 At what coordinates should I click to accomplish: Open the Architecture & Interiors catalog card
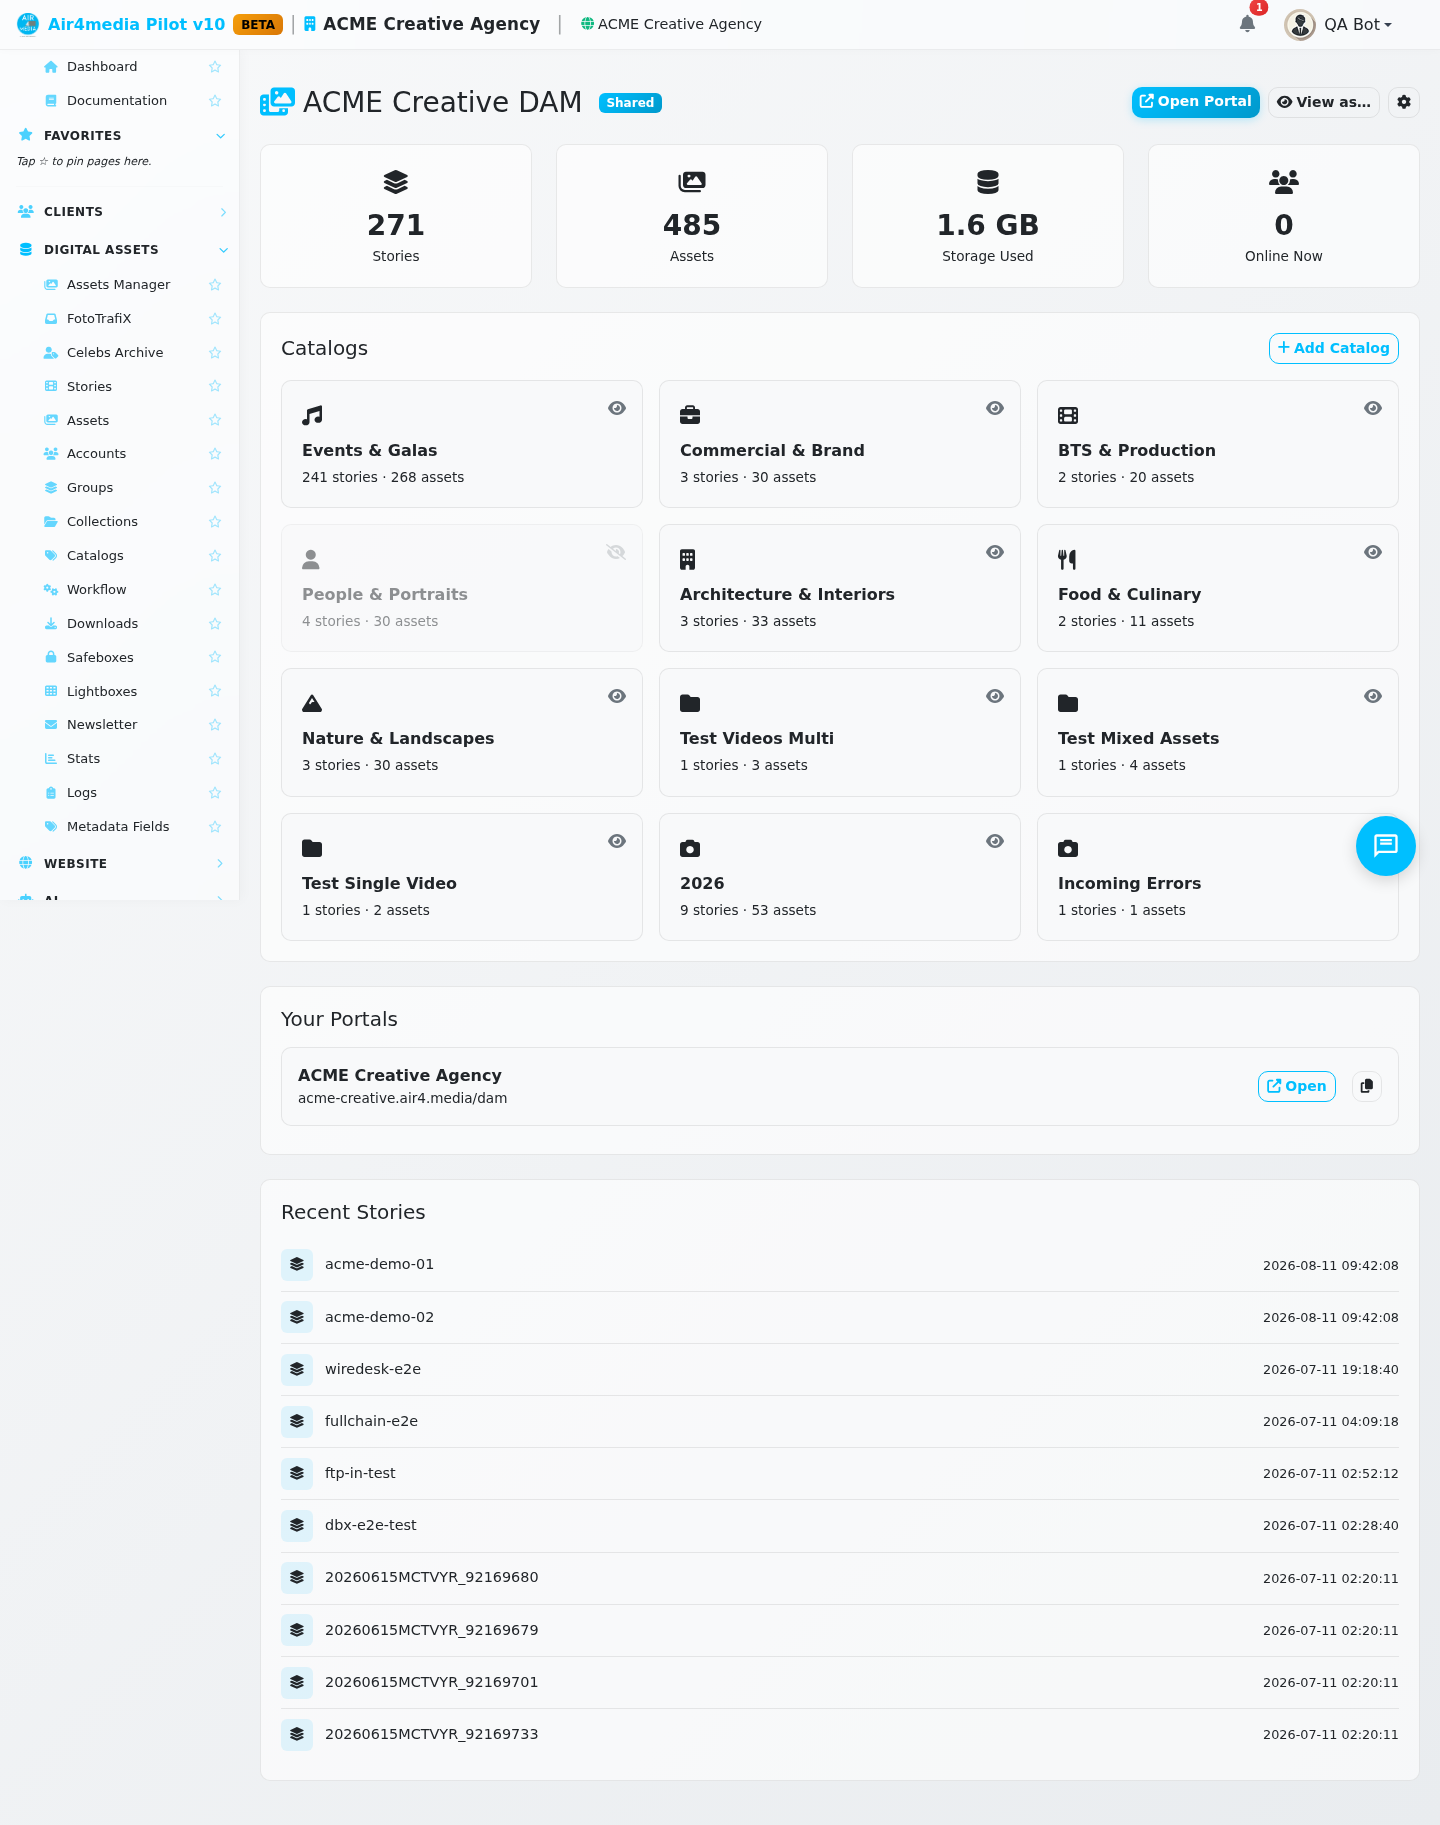click(x=840, y=588)
